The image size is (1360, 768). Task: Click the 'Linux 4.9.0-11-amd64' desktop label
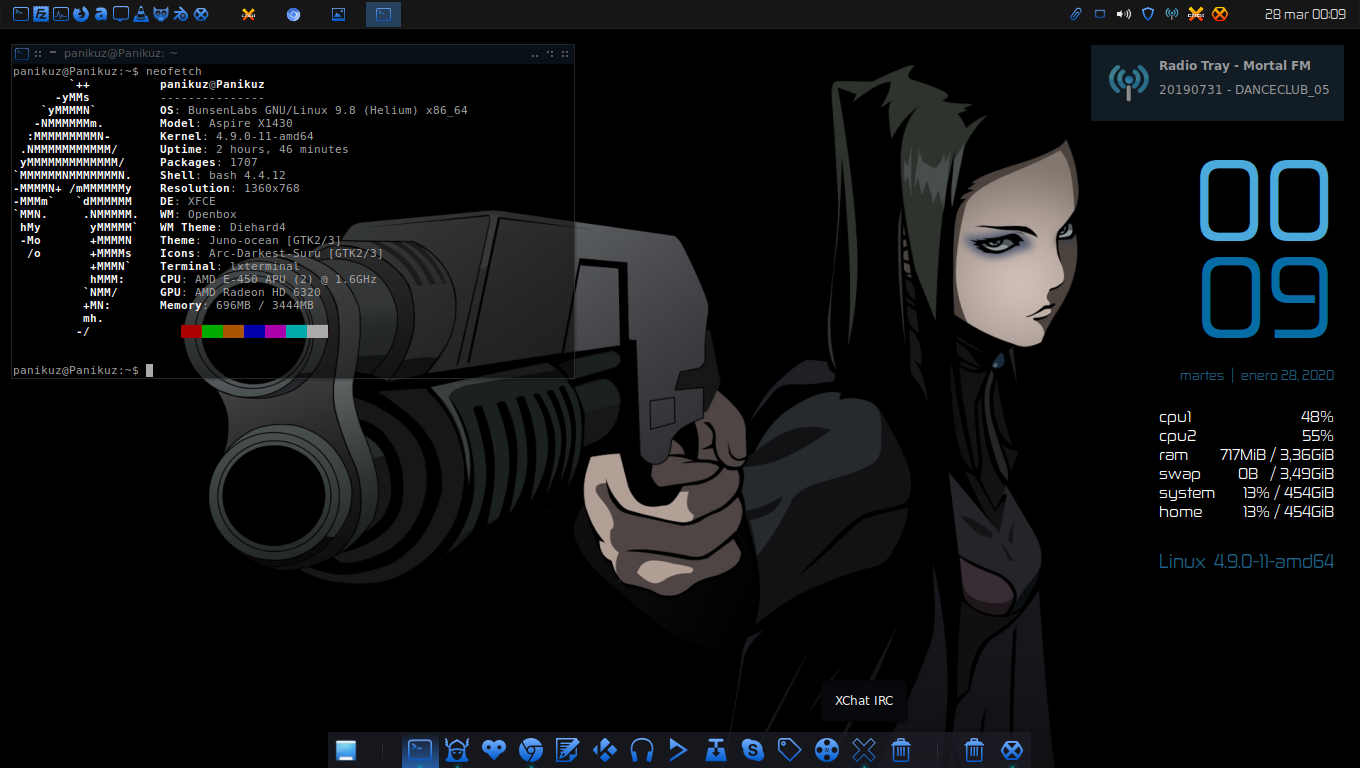pos(1246,562)
